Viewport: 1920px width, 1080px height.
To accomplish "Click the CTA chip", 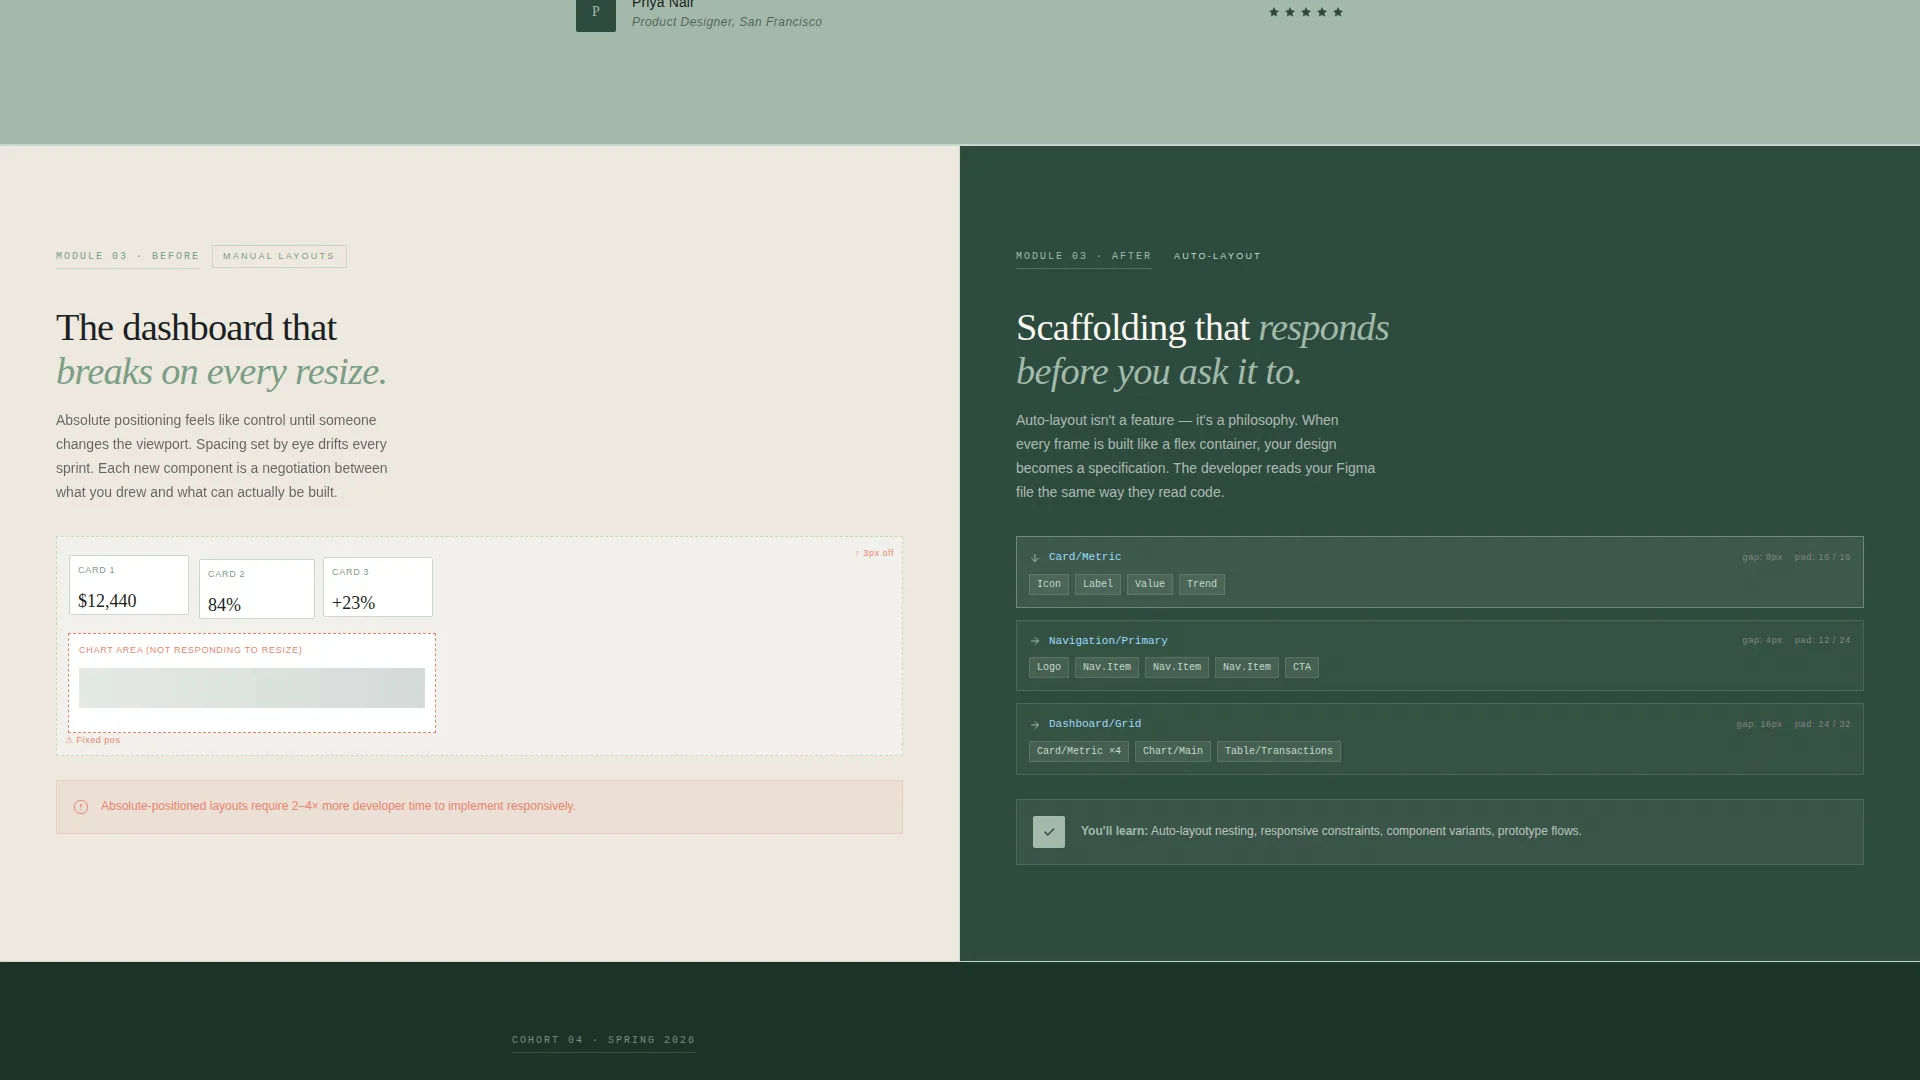I will pyautogui.click(x=1302, y=667).
